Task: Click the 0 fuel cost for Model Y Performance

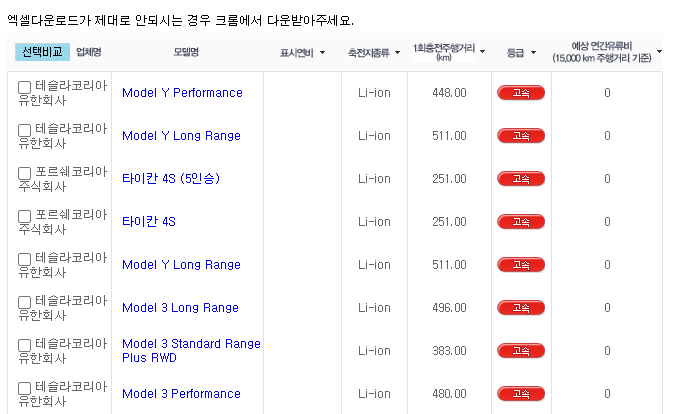Action: pyautogui.click(x=607, y=93)
